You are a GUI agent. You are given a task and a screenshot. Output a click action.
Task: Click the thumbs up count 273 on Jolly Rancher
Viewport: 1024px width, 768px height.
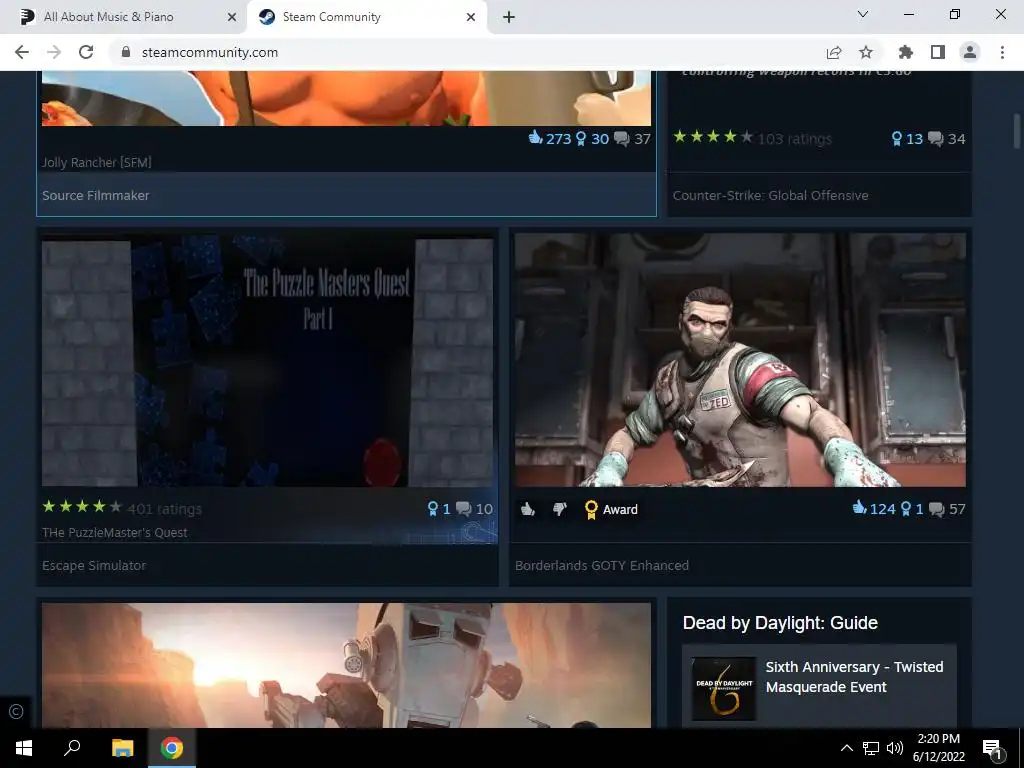(549, 138)
